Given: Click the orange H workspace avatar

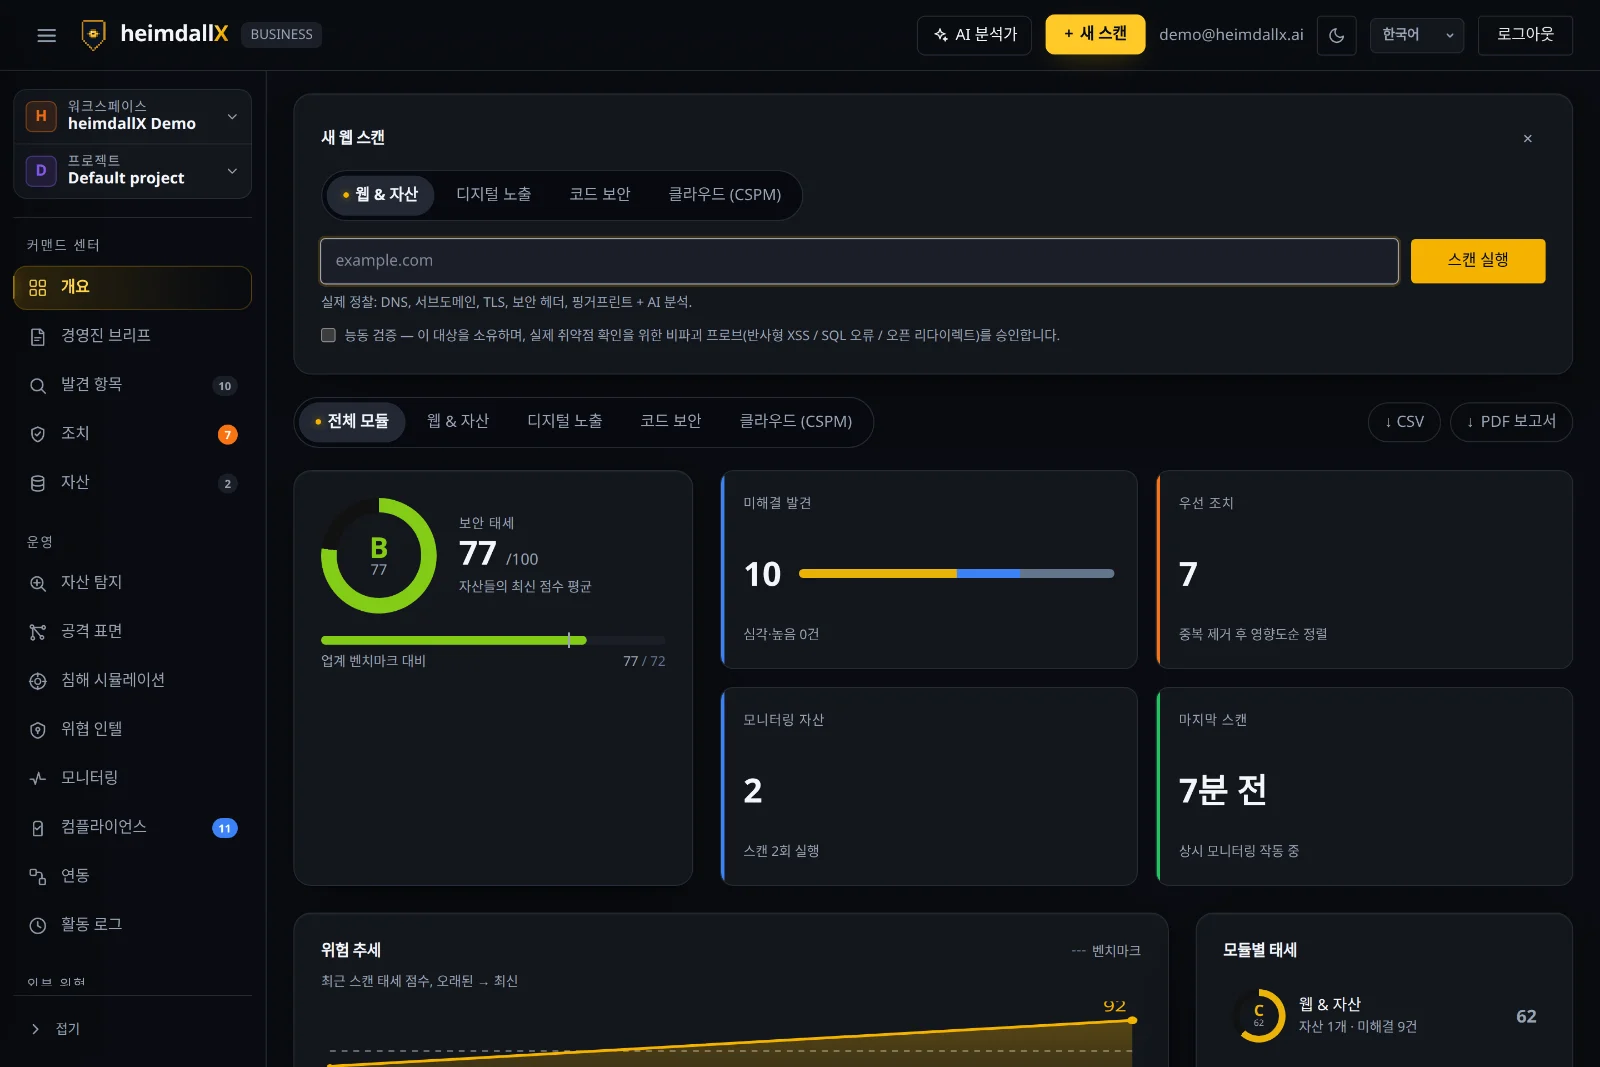Looking at the screenshot, I should point(41,116).
